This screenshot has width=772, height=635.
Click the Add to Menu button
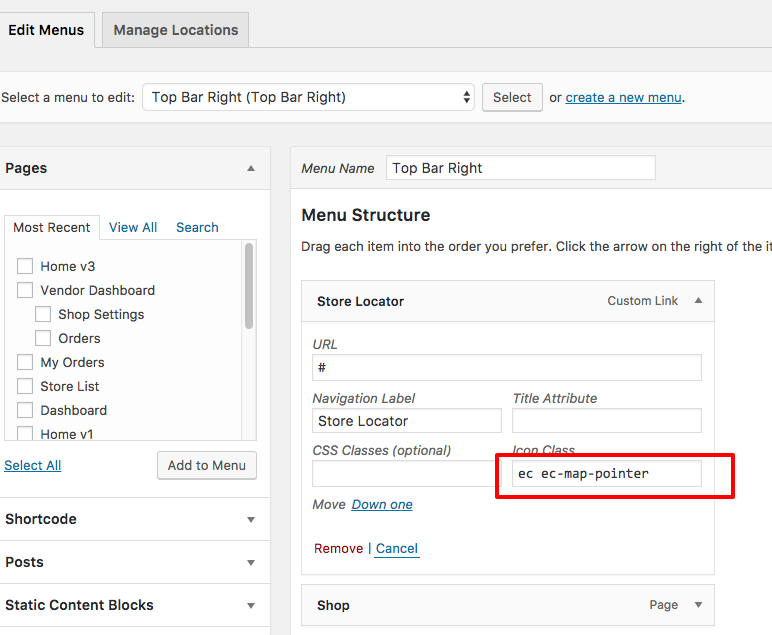(207, 465)
